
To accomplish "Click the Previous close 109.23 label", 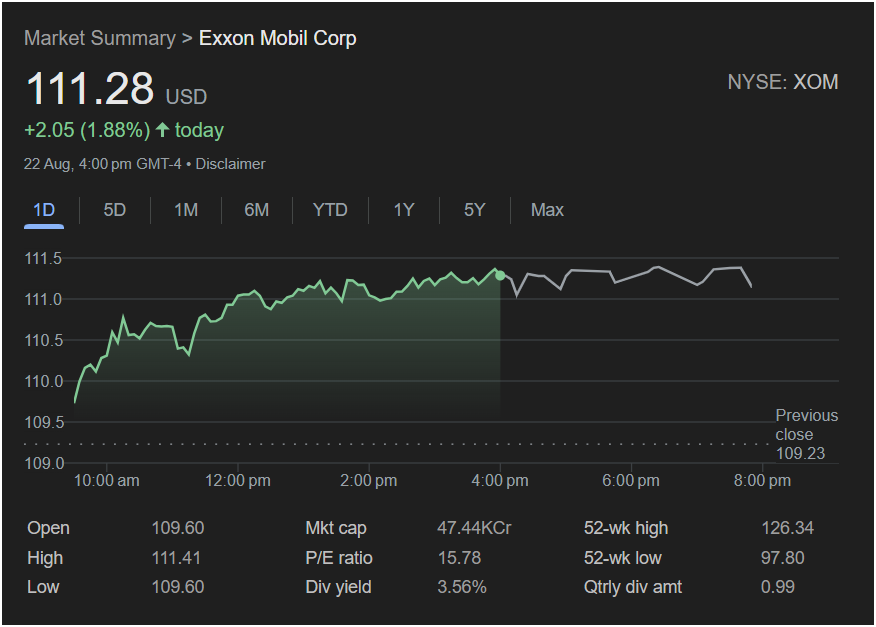I will (x=806, y=435).
